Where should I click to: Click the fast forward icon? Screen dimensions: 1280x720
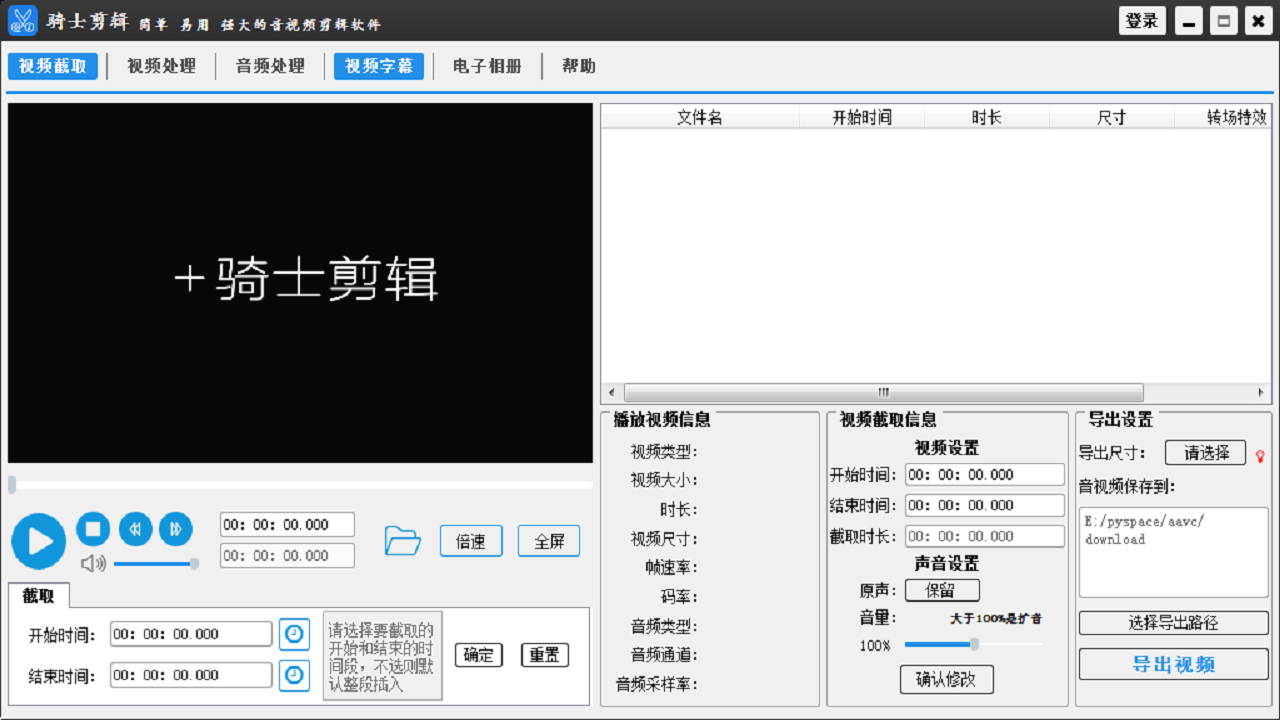pos(176,529)
